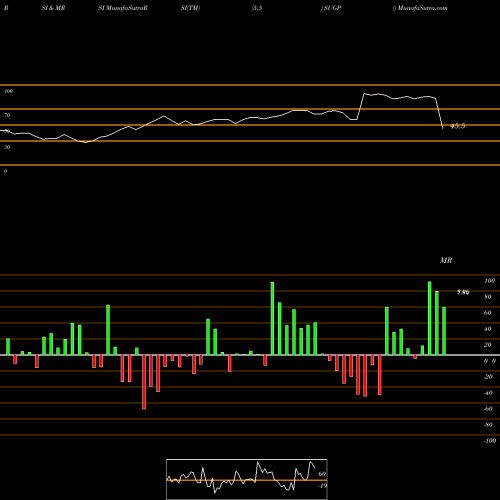500x500 pixels.
Task: Click the -100 label on MR axis
Action: 490,441
